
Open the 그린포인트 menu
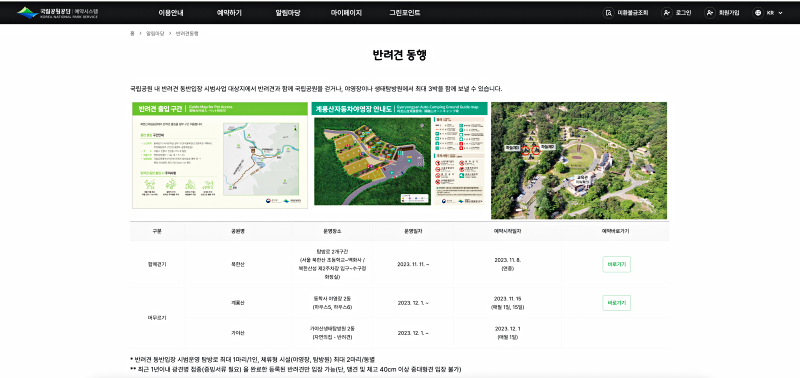(x=405, y=13)
